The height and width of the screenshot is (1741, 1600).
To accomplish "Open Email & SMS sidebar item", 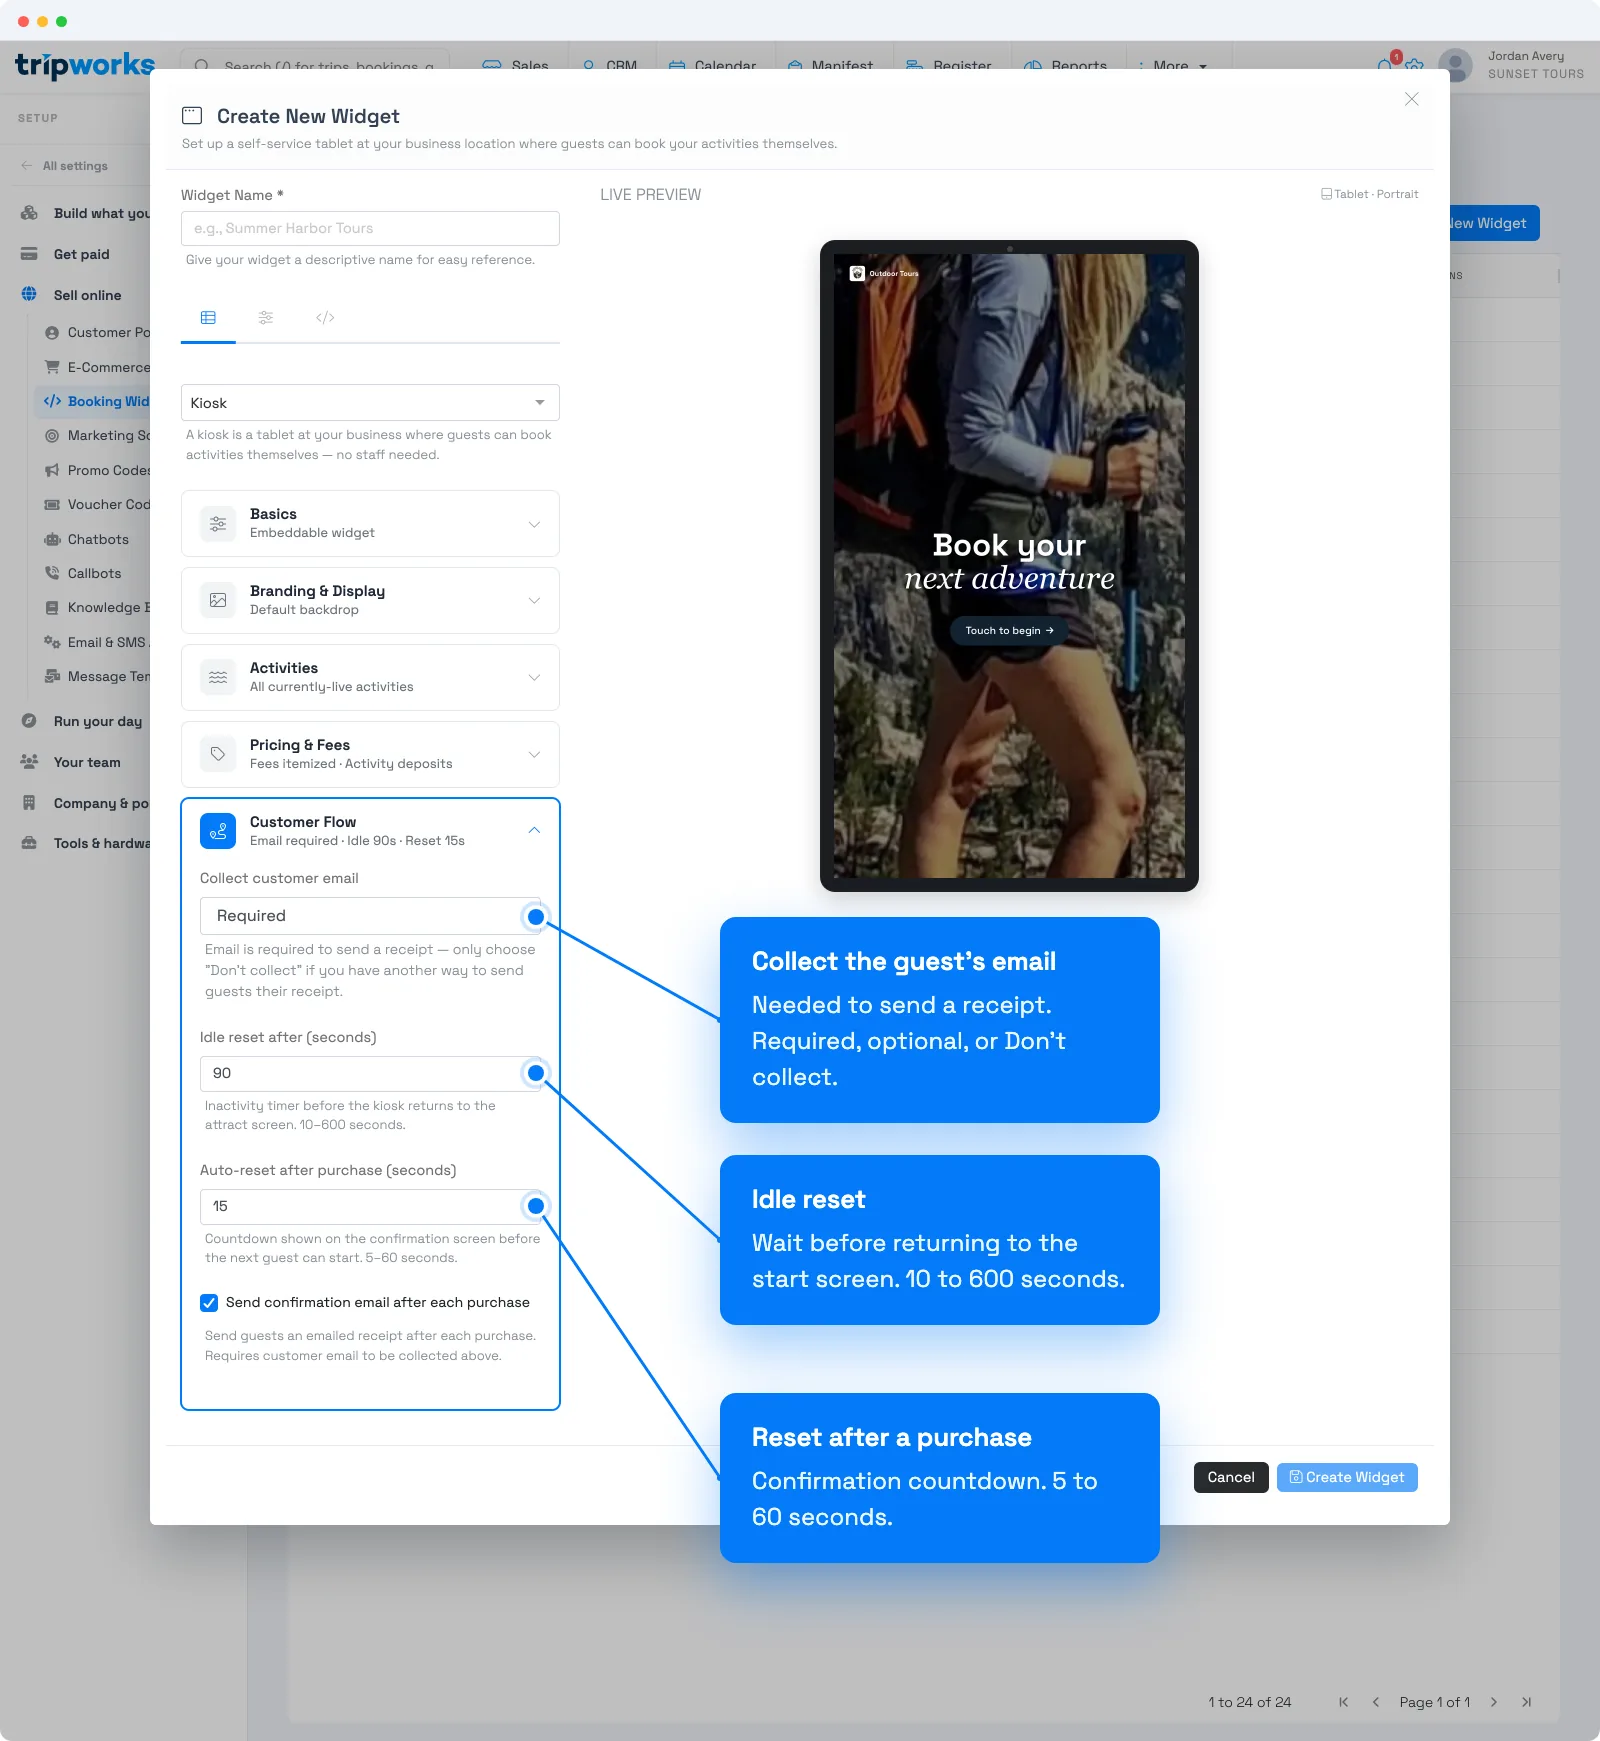I will pos(98,642).
